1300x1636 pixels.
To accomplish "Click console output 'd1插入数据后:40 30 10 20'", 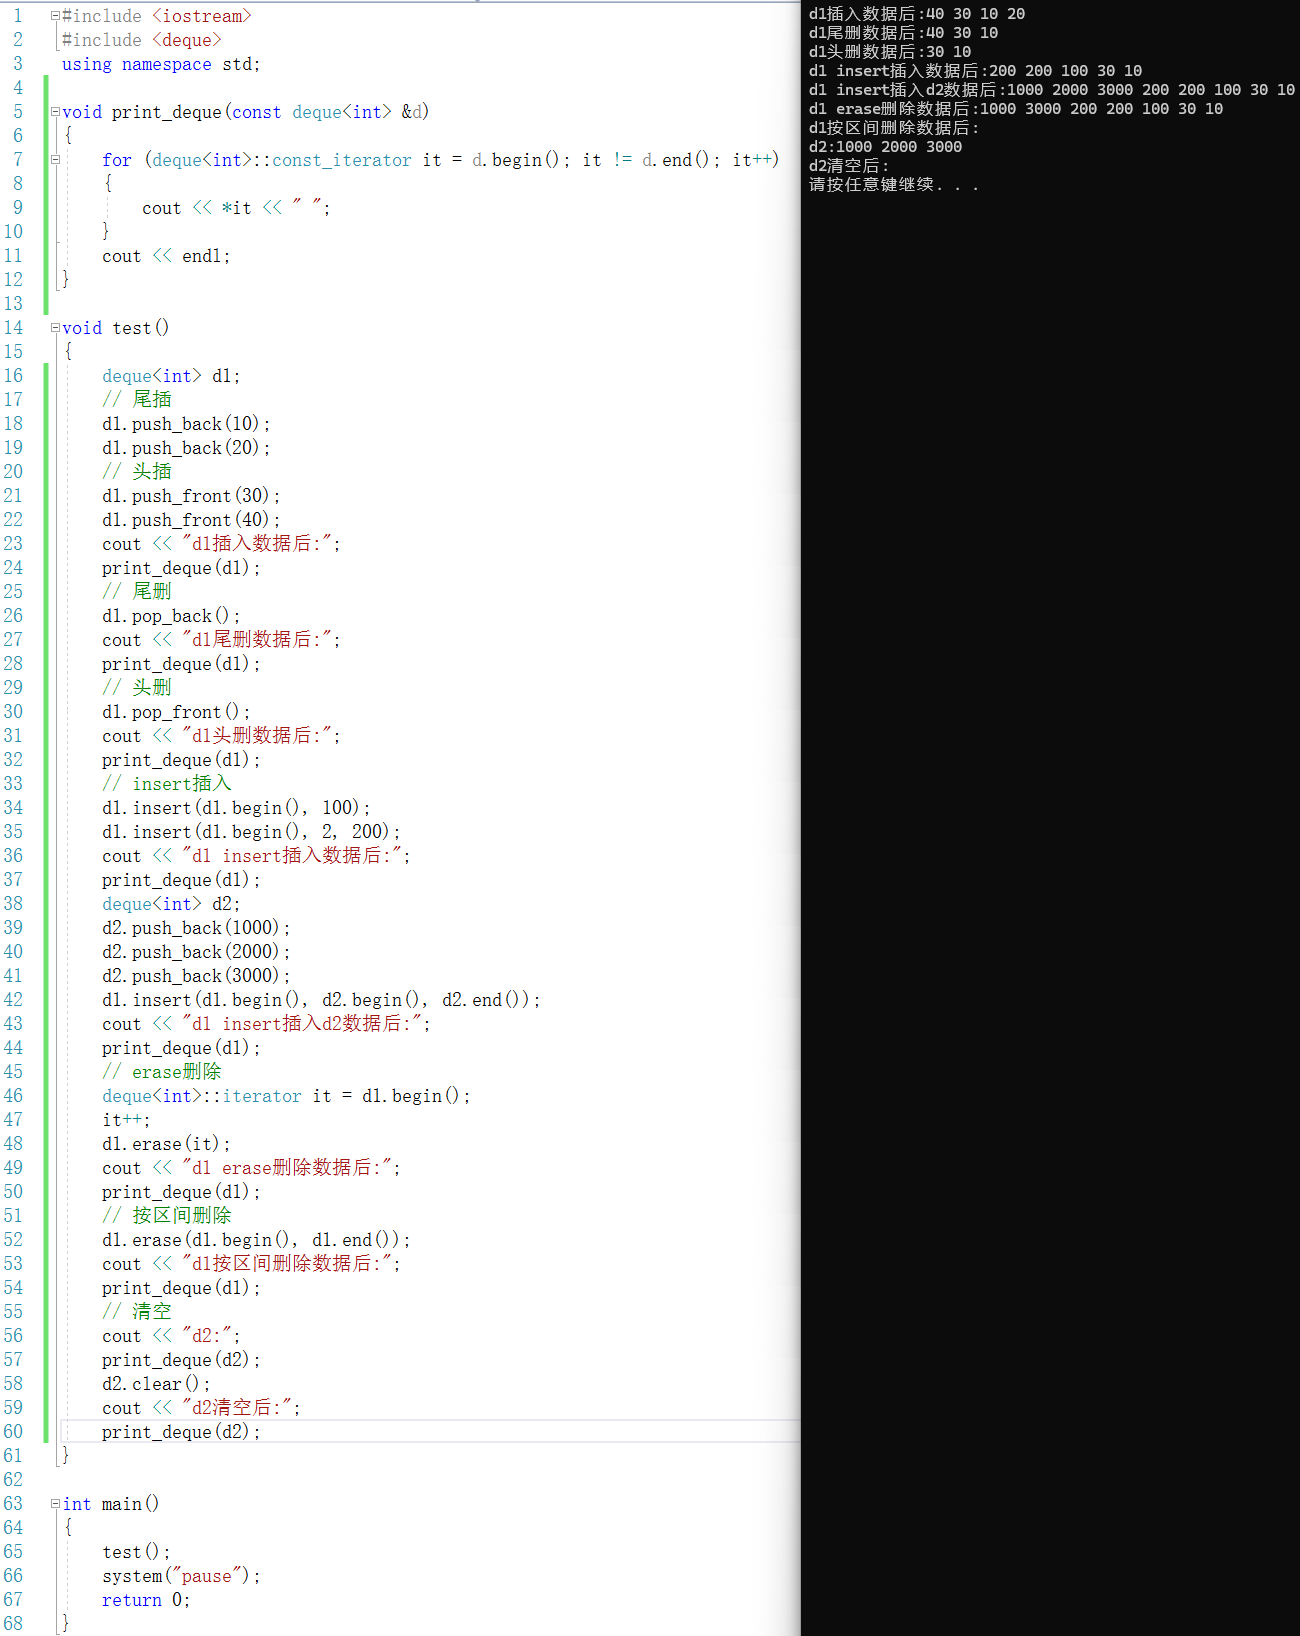I will pos(917,14).
